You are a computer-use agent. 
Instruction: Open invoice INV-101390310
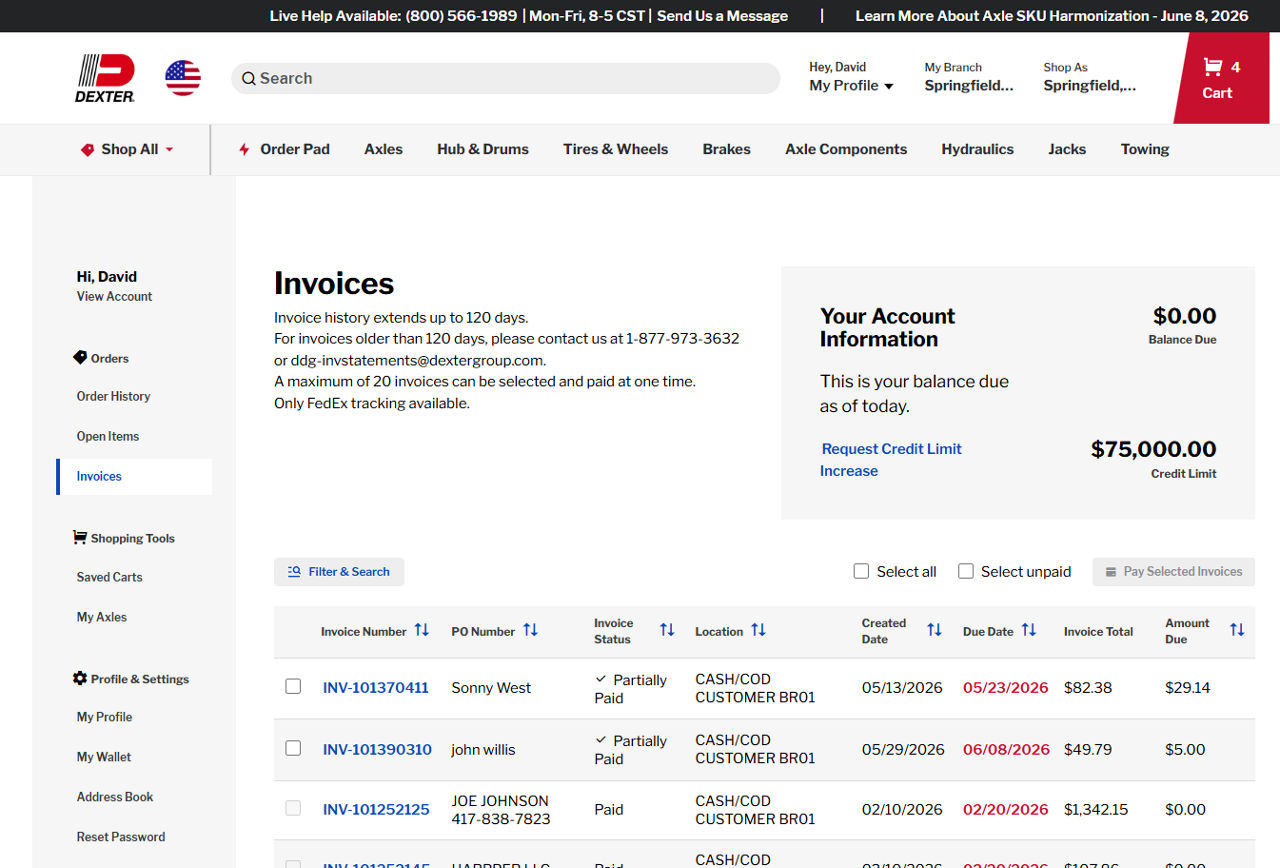377,749
